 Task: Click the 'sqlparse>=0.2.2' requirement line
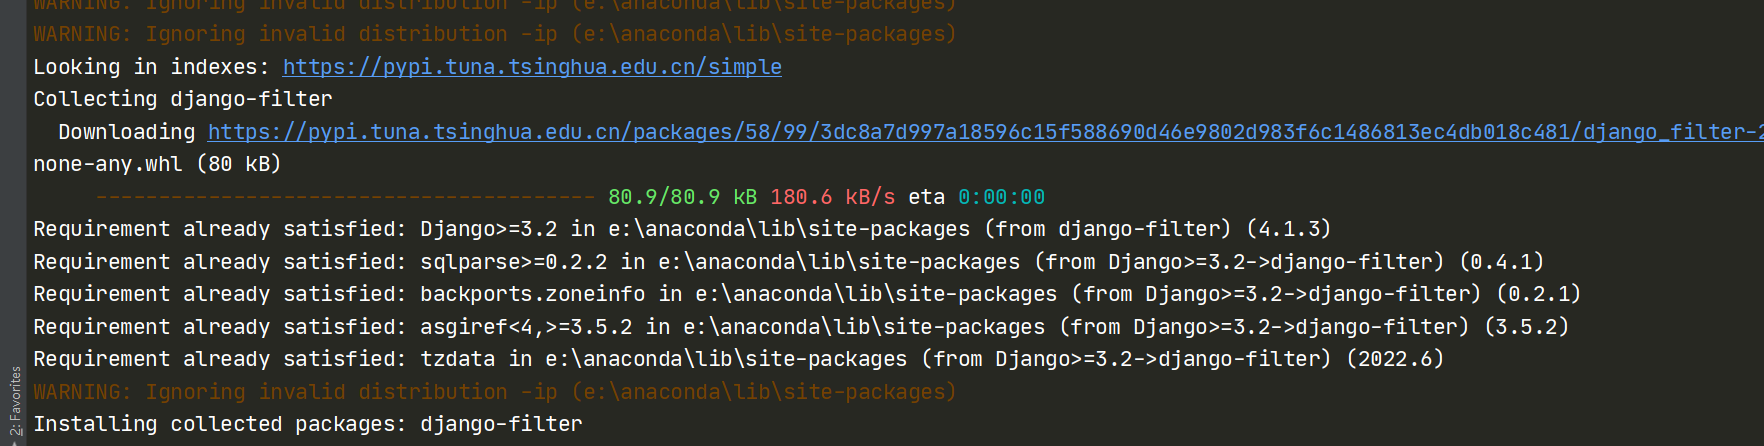click(788, 262)
